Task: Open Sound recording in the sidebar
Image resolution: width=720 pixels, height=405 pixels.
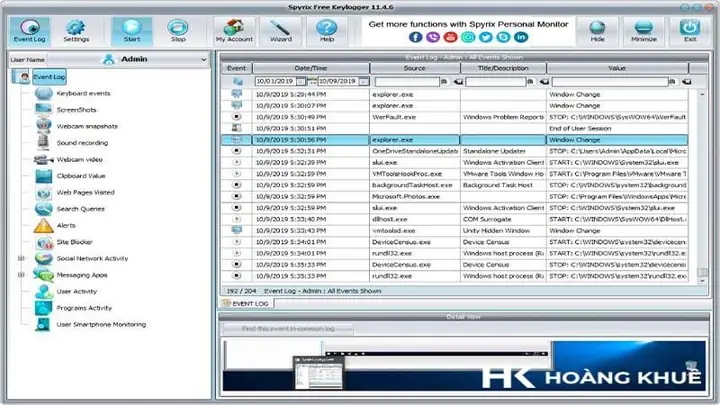Action: 82,143
